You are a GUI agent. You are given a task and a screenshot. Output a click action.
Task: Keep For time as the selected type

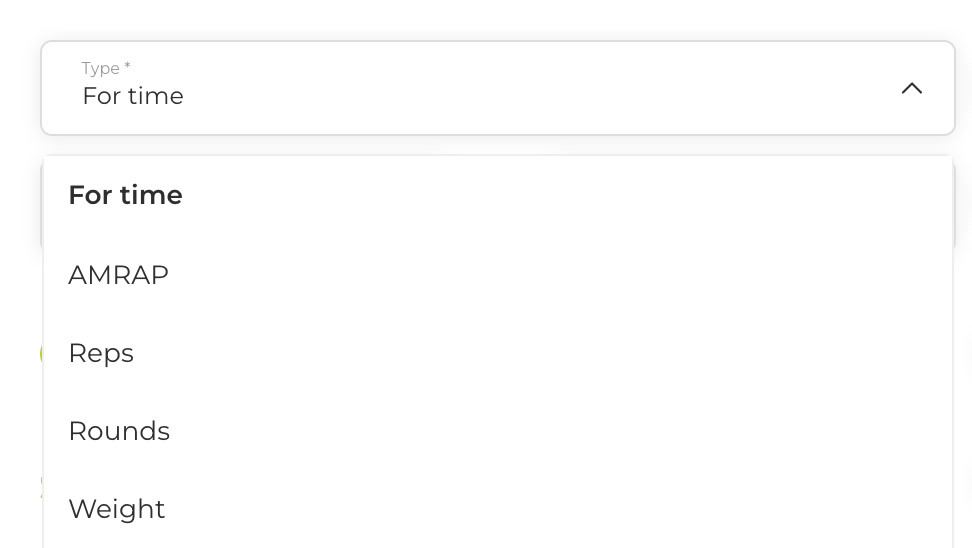click(x=498, y=195)
